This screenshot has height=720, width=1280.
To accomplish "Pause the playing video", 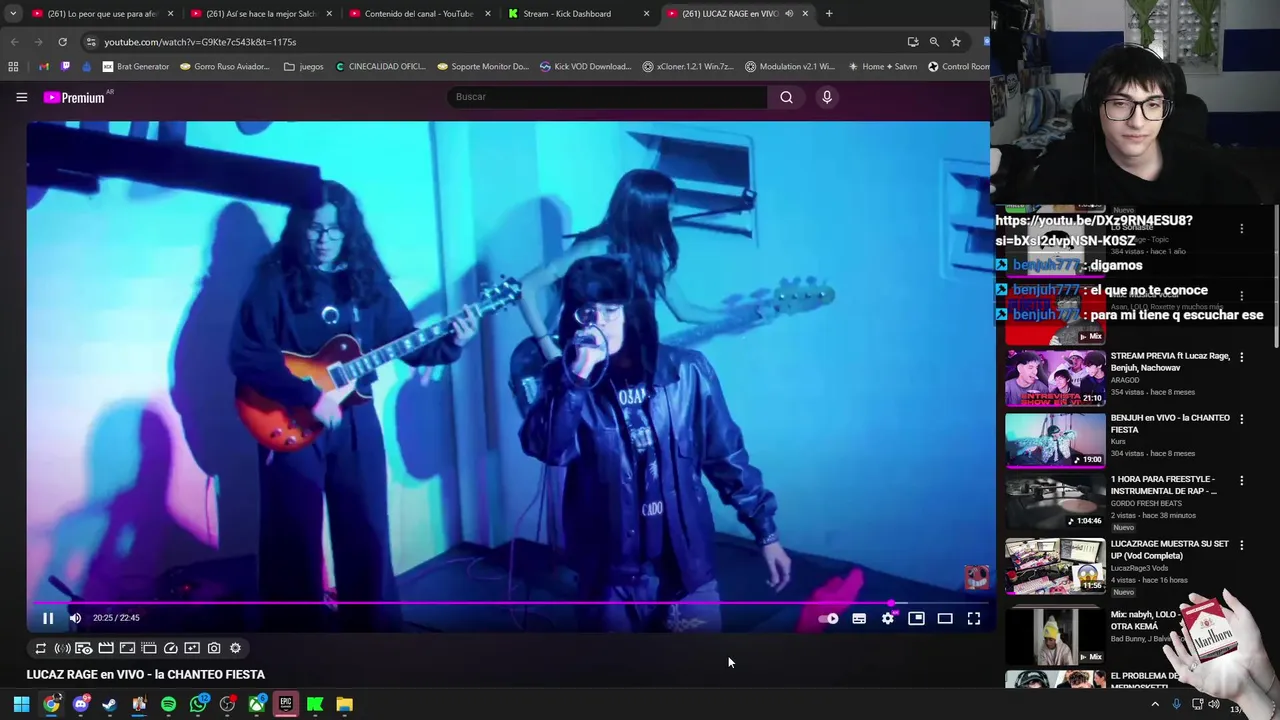I will tap(48, 618).
